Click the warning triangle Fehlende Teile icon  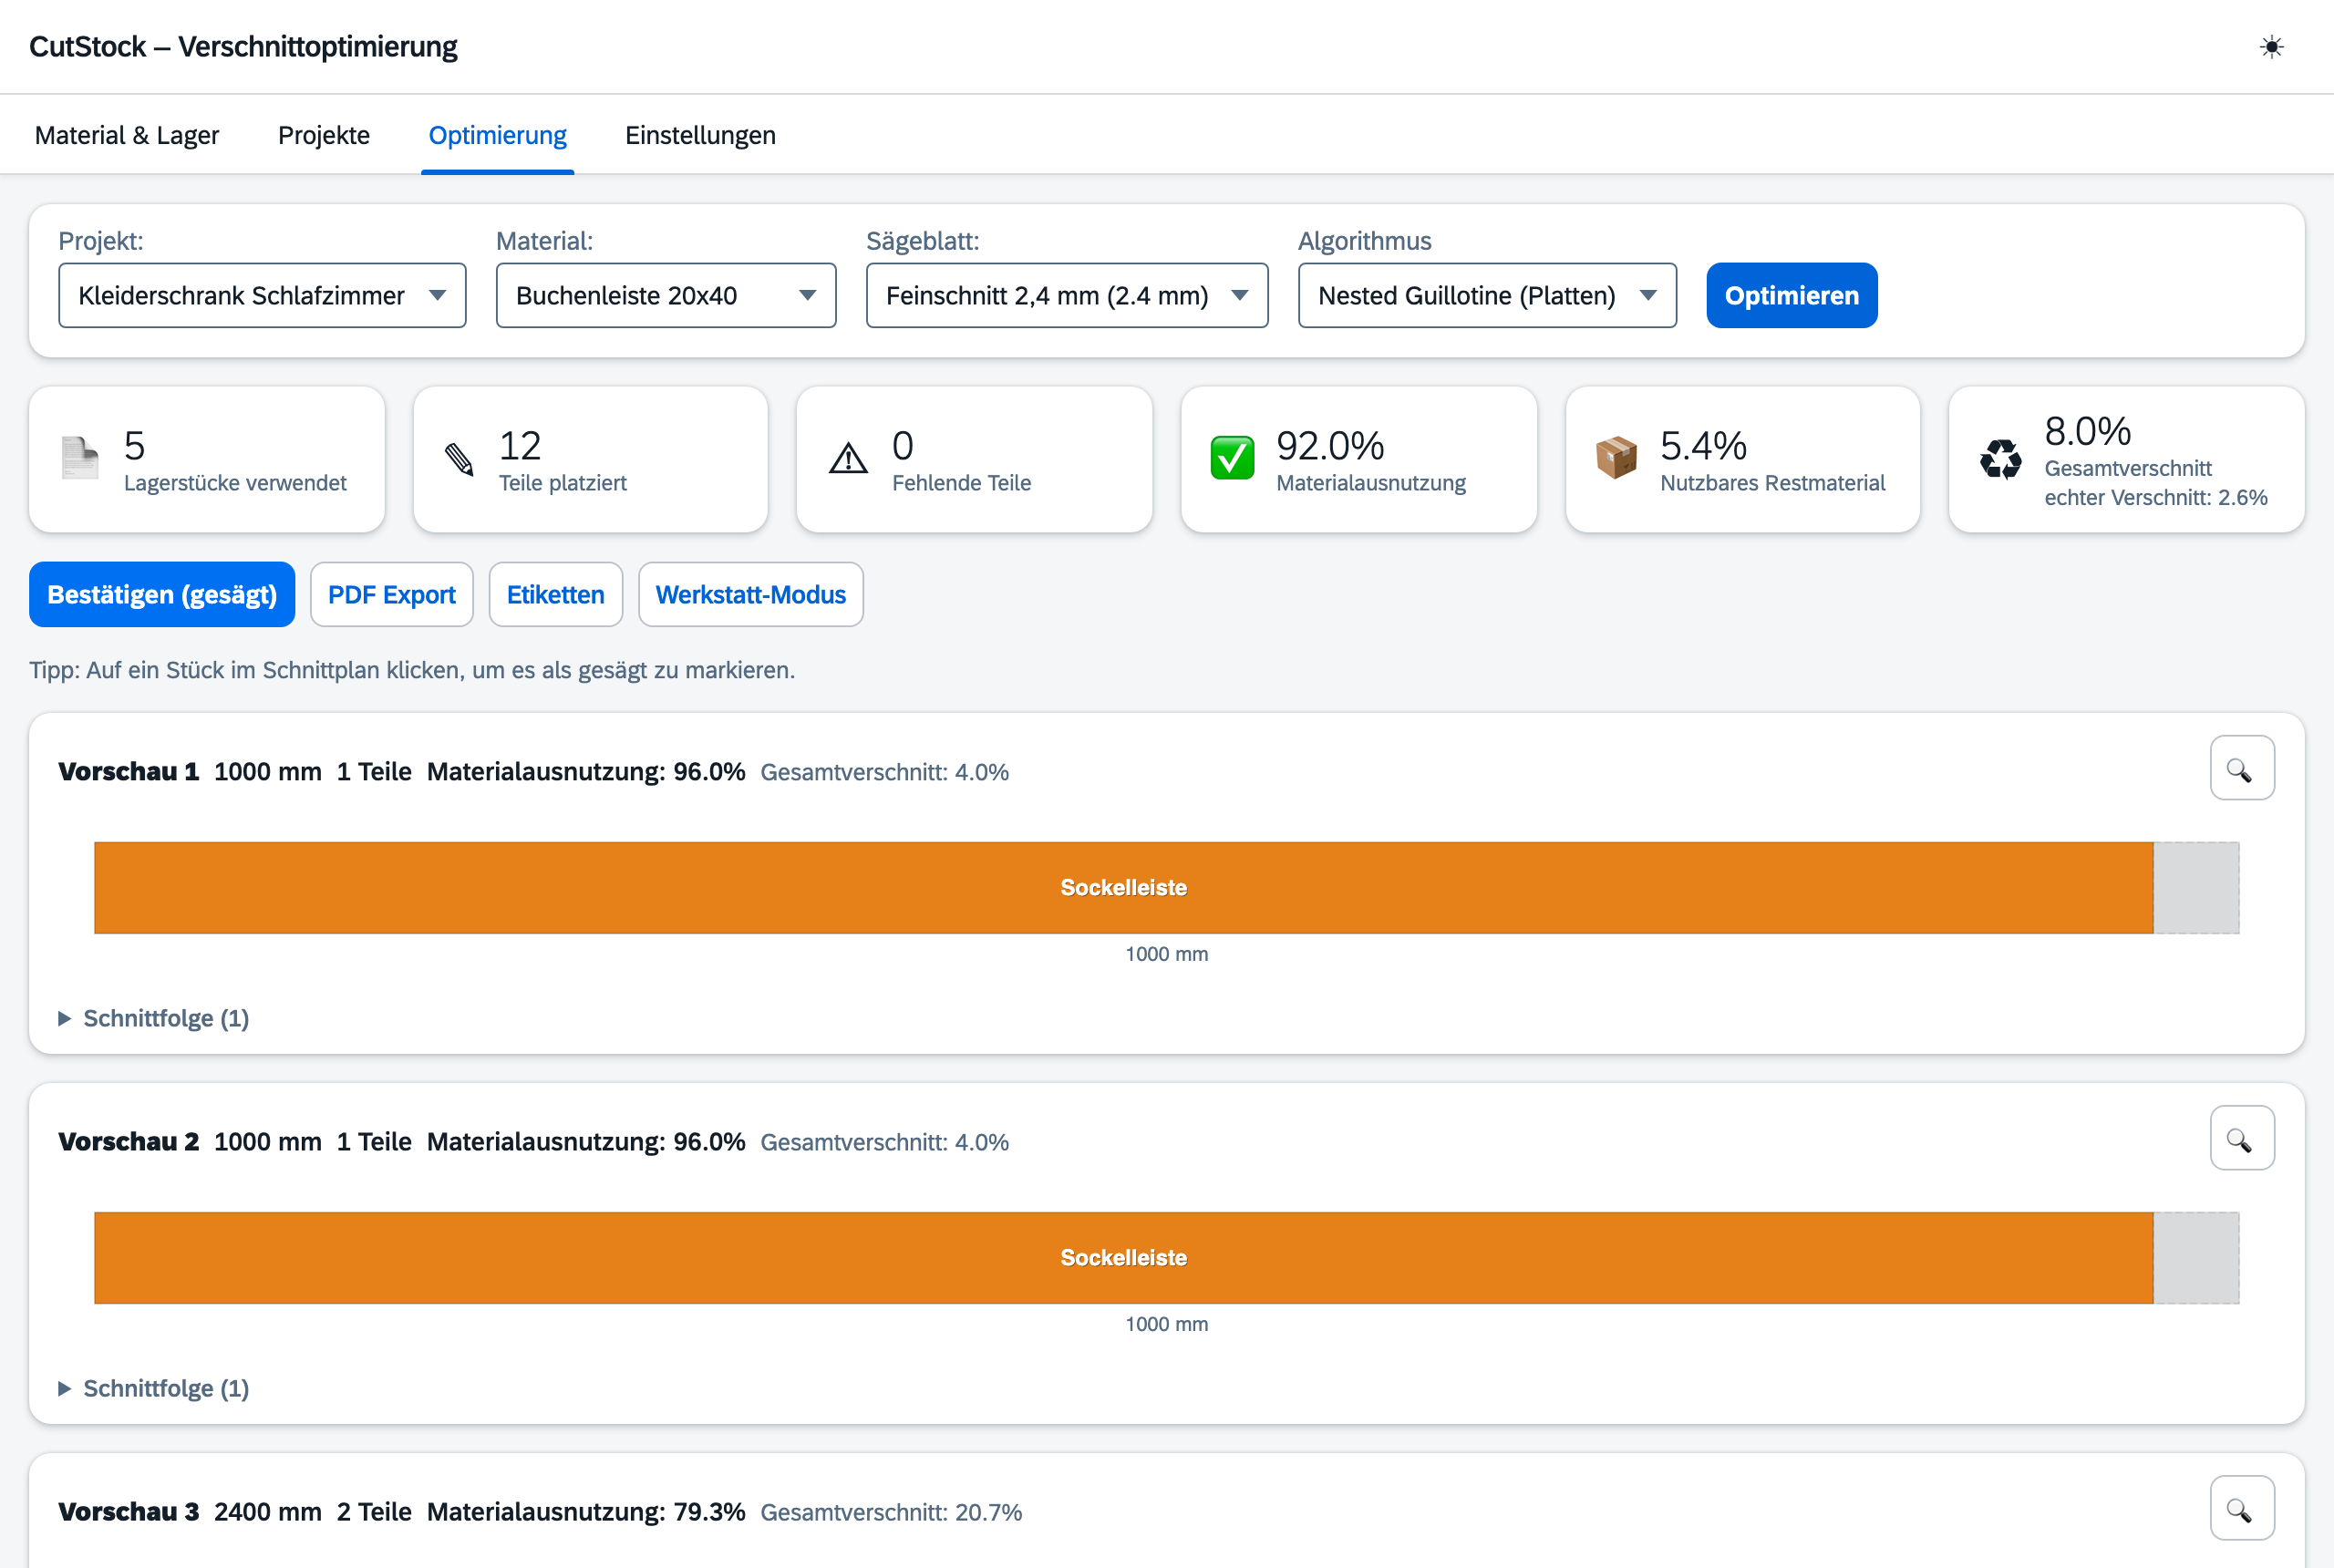(848, 459)
